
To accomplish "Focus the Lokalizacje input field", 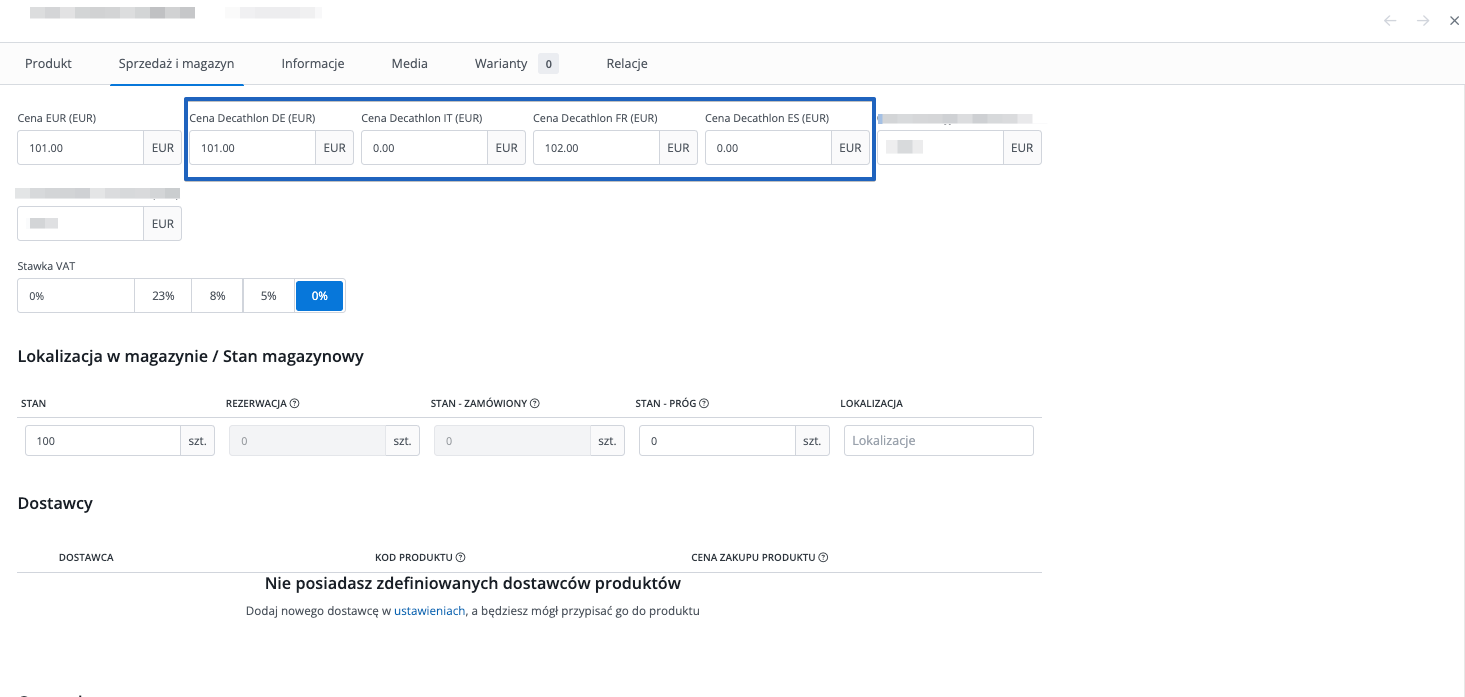I will click(x=938, y=441).
